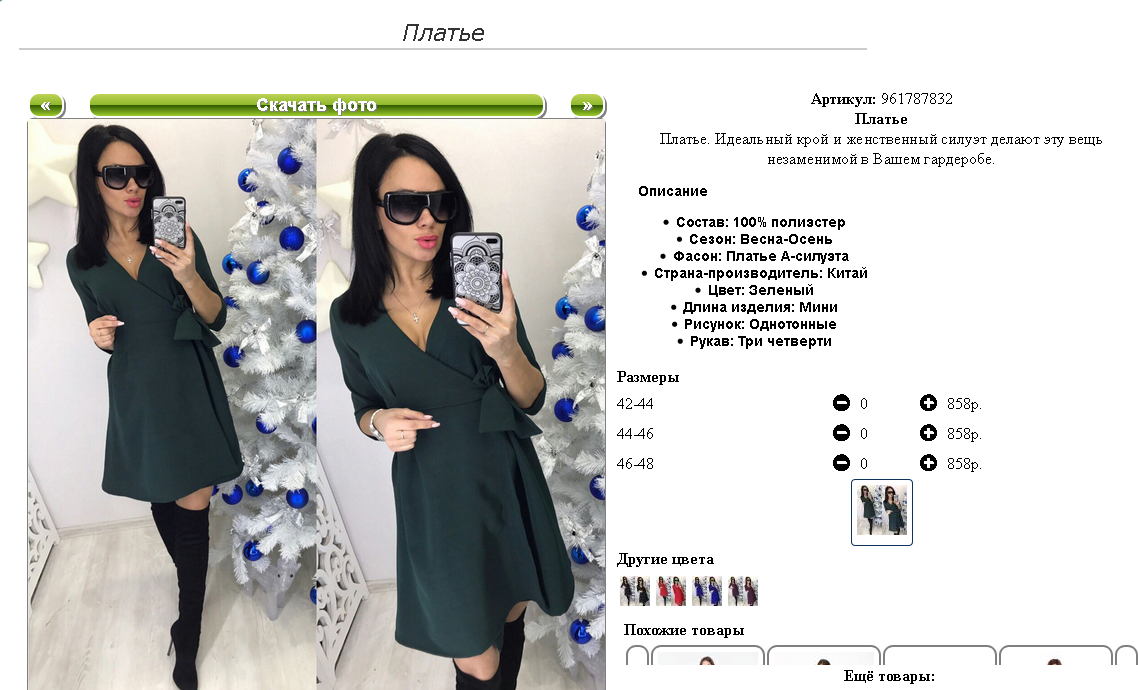
Task: Go to next photo with » button
Action: (x=587, y=106)
